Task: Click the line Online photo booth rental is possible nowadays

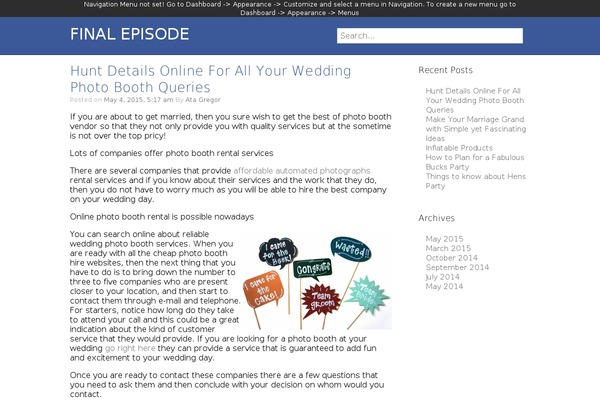Action: pos(161,217)
